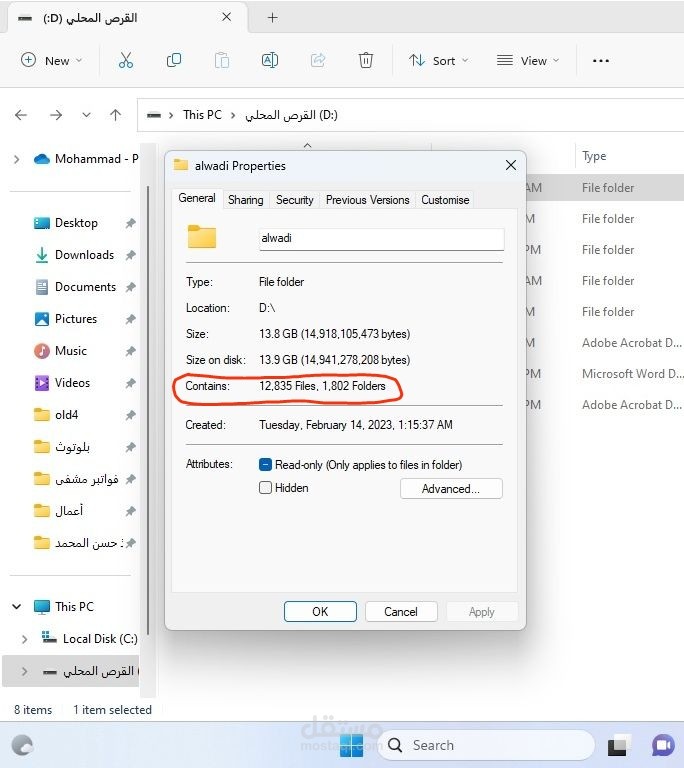
Task: Click the taskbar widgets icon
Action: [22, 745]
